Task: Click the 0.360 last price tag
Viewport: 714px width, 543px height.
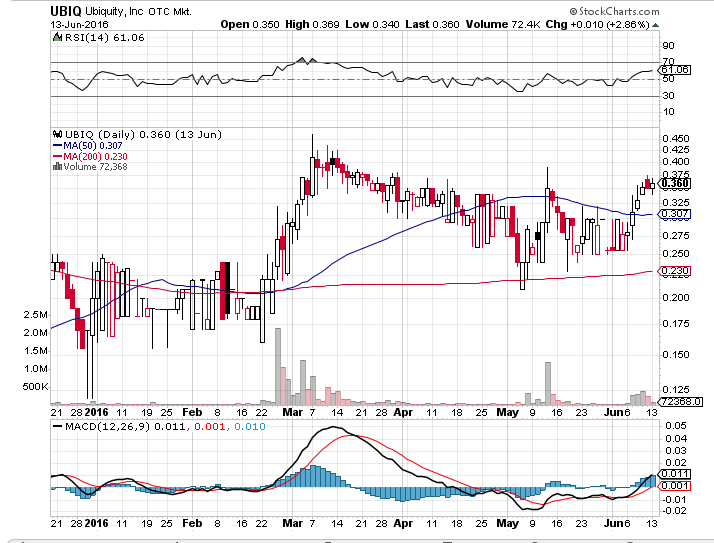Action: pos(675,184)
